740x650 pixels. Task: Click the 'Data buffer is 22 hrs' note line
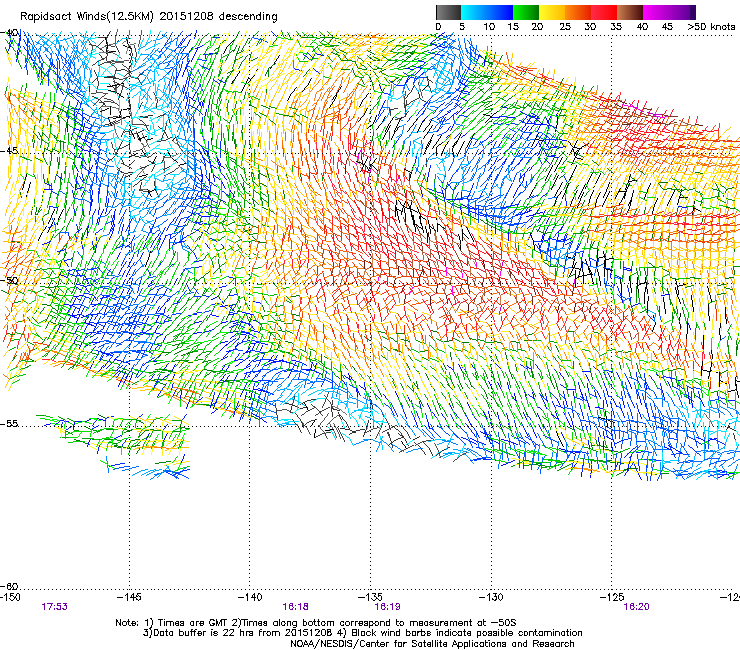(362, 633)
